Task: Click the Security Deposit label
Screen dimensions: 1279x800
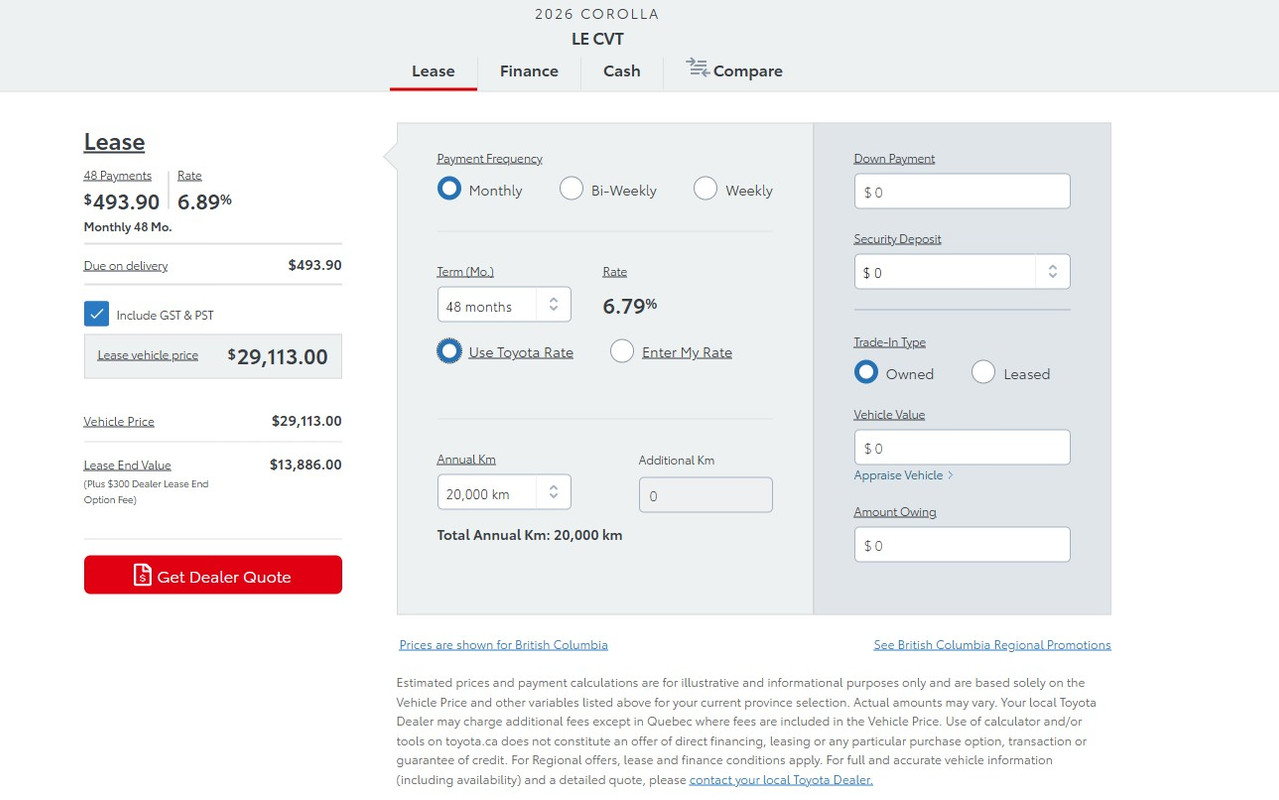Action: point(897,238)
